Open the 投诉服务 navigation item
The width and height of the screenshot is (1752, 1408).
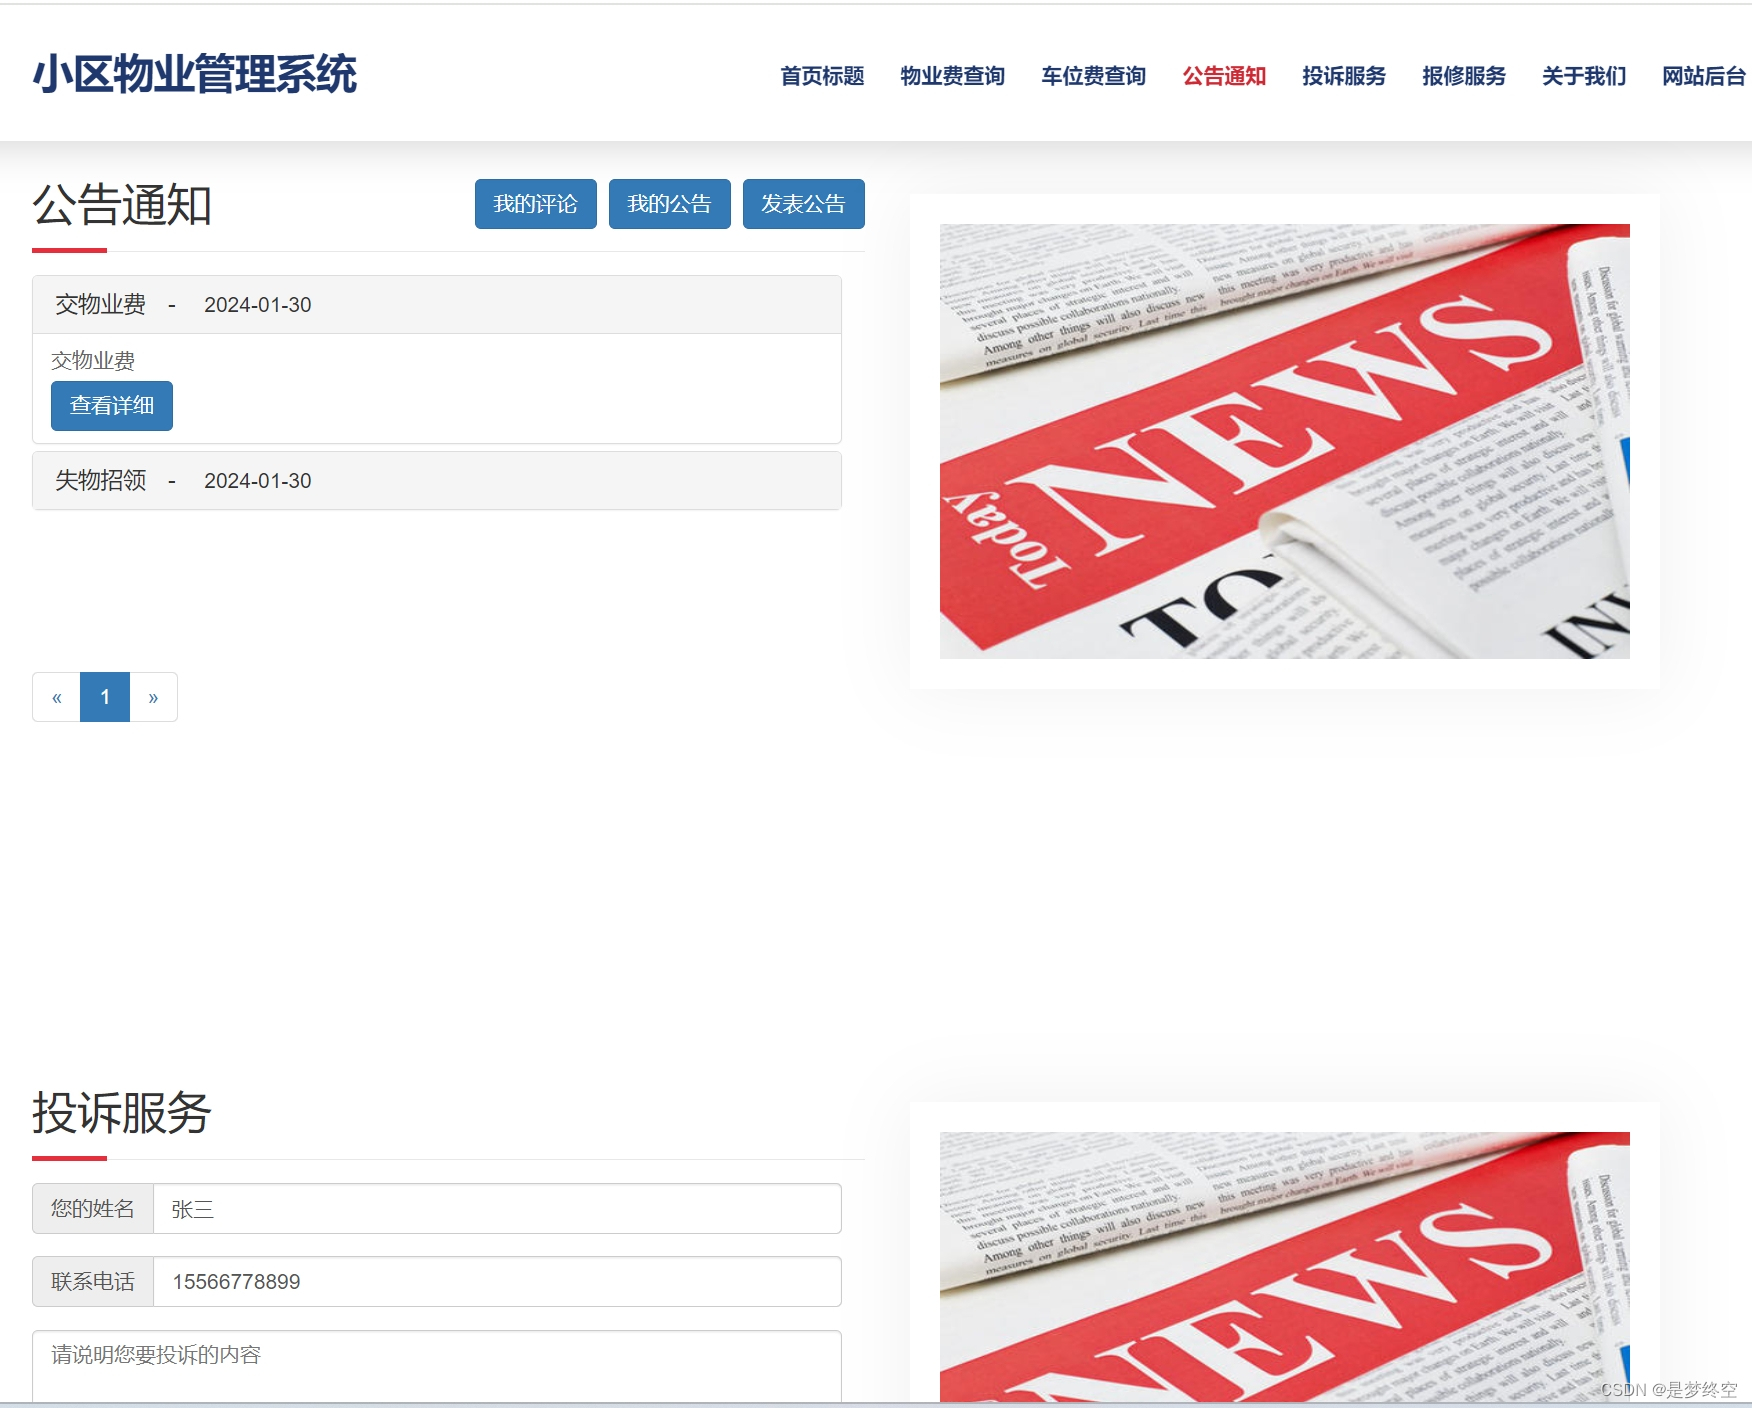click(1343, 76)
